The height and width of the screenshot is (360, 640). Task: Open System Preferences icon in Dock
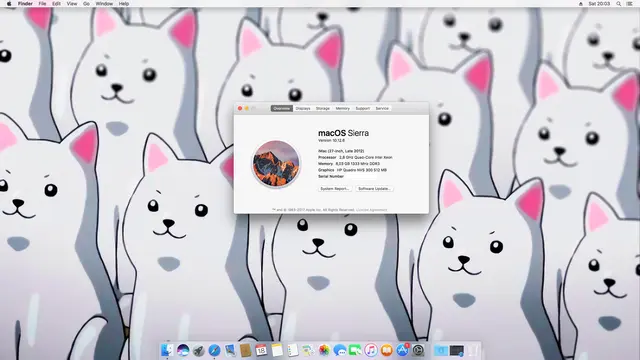[x=418, y=350]
